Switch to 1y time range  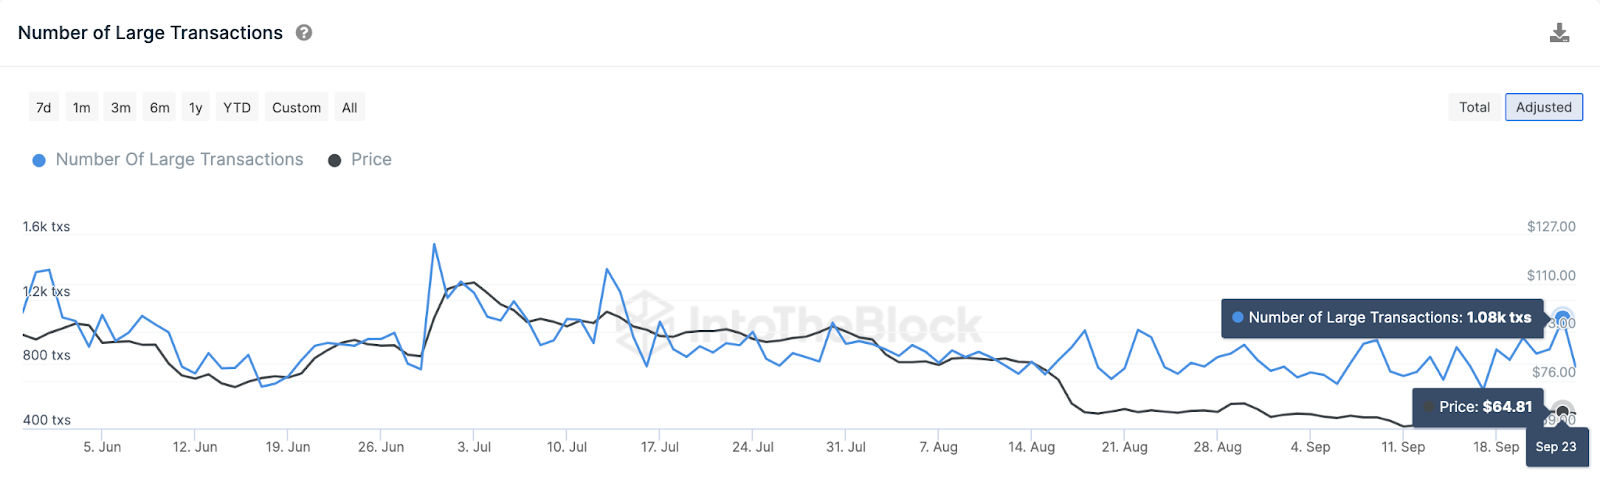pos(196,107)
